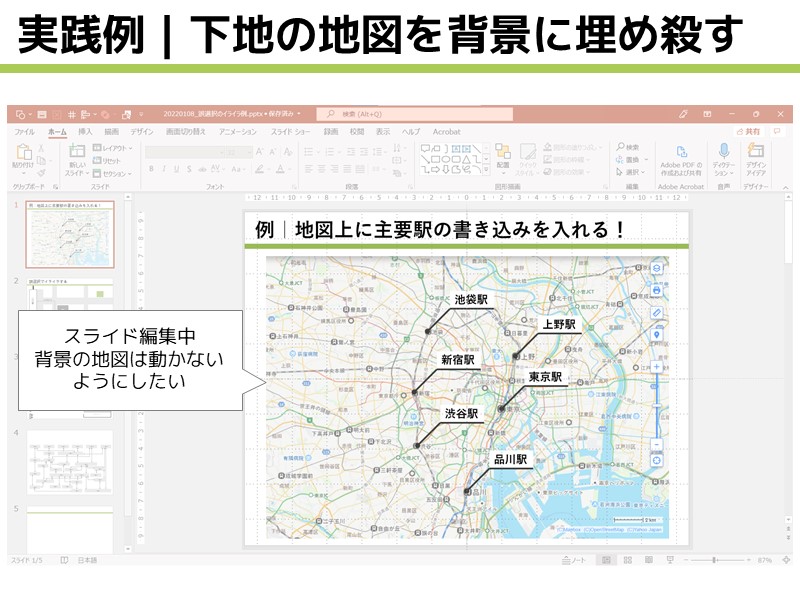Open the Shape Fill (図形の塗りつぶし) dropdown
The height and width of the screenshot is (600, 800).
click(x=572, y=147)
